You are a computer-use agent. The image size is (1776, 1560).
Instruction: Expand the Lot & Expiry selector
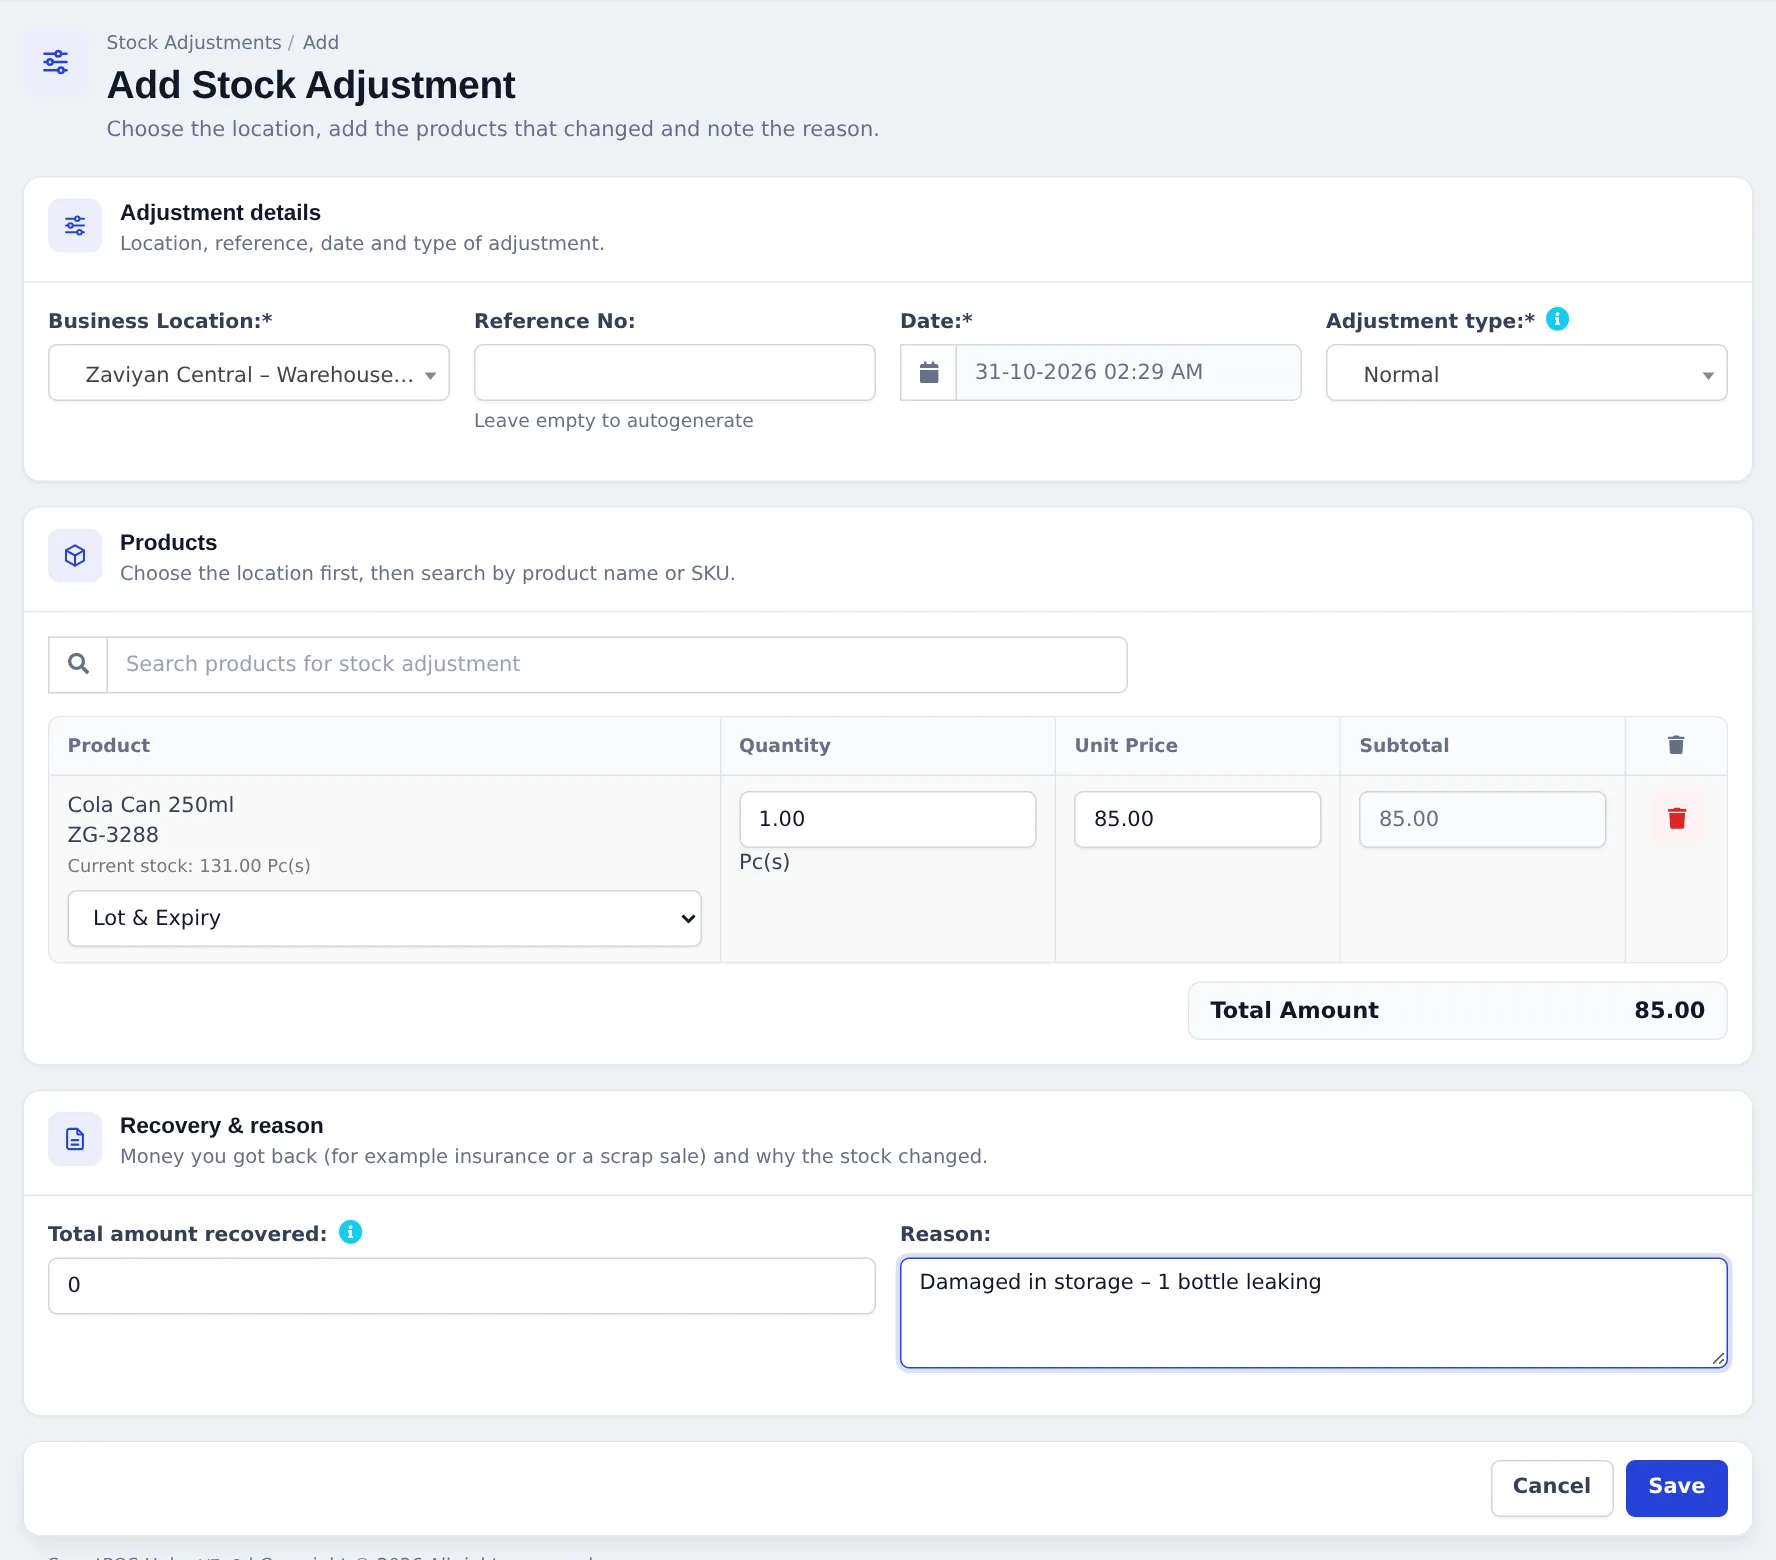tap(384, 918)
